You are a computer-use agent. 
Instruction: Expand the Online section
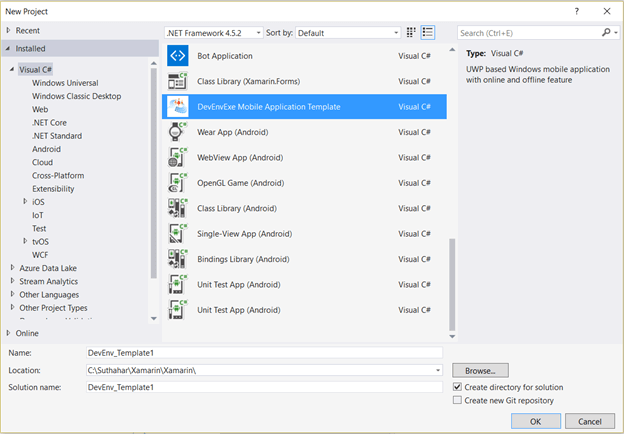coord(8,333)
